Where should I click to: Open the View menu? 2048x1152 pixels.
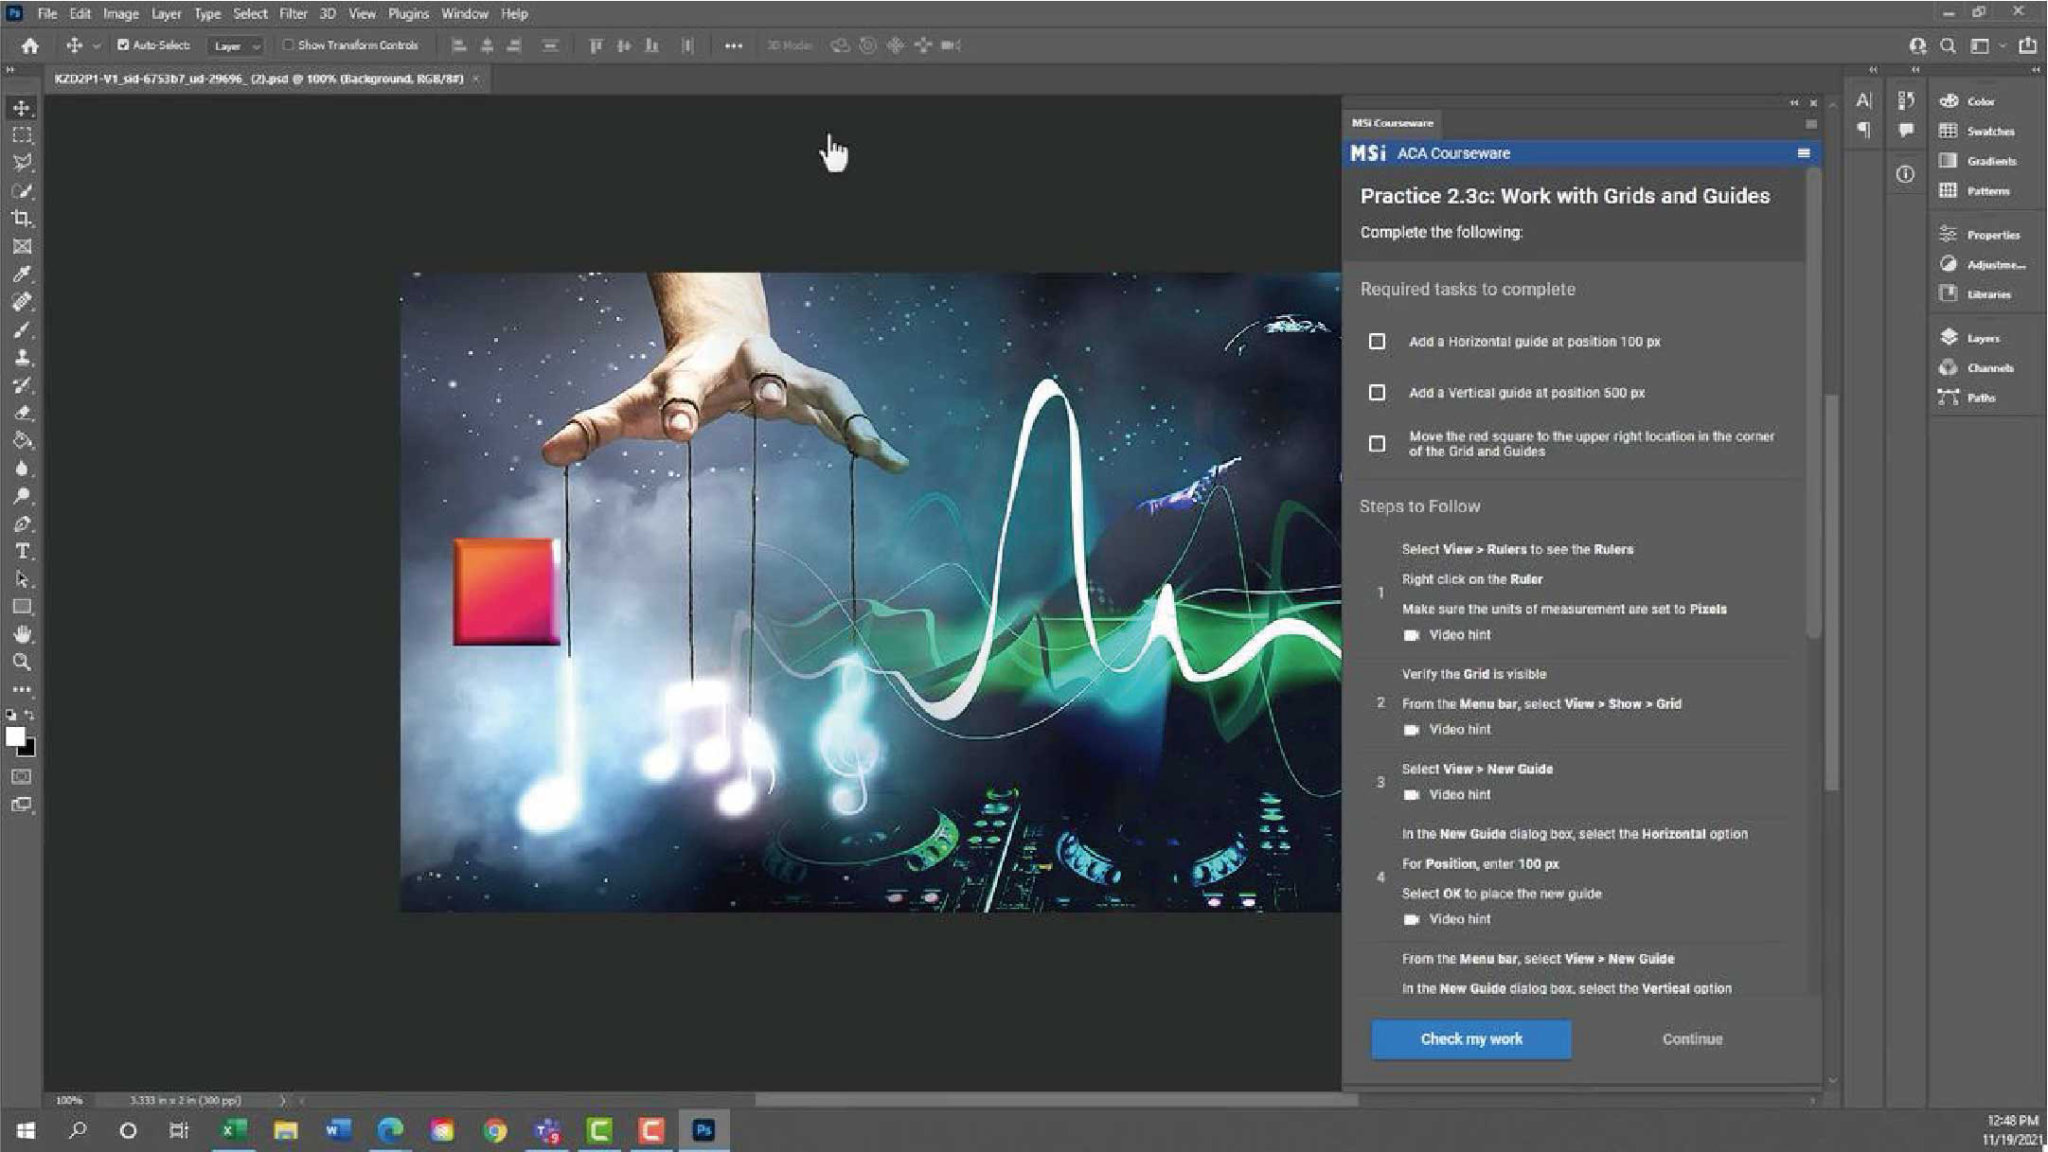pos(362,14)
